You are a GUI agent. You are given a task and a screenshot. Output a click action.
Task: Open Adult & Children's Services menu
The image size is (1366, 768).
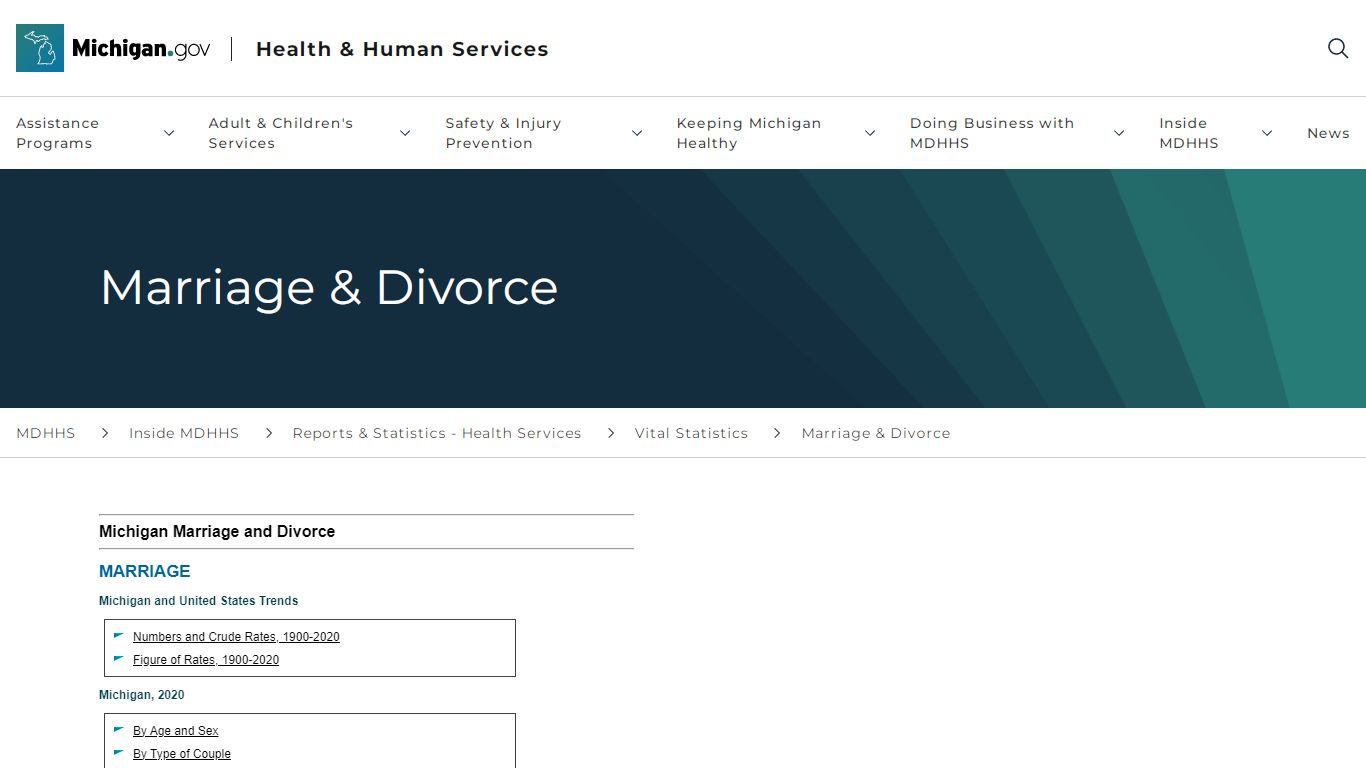(281, 133)
